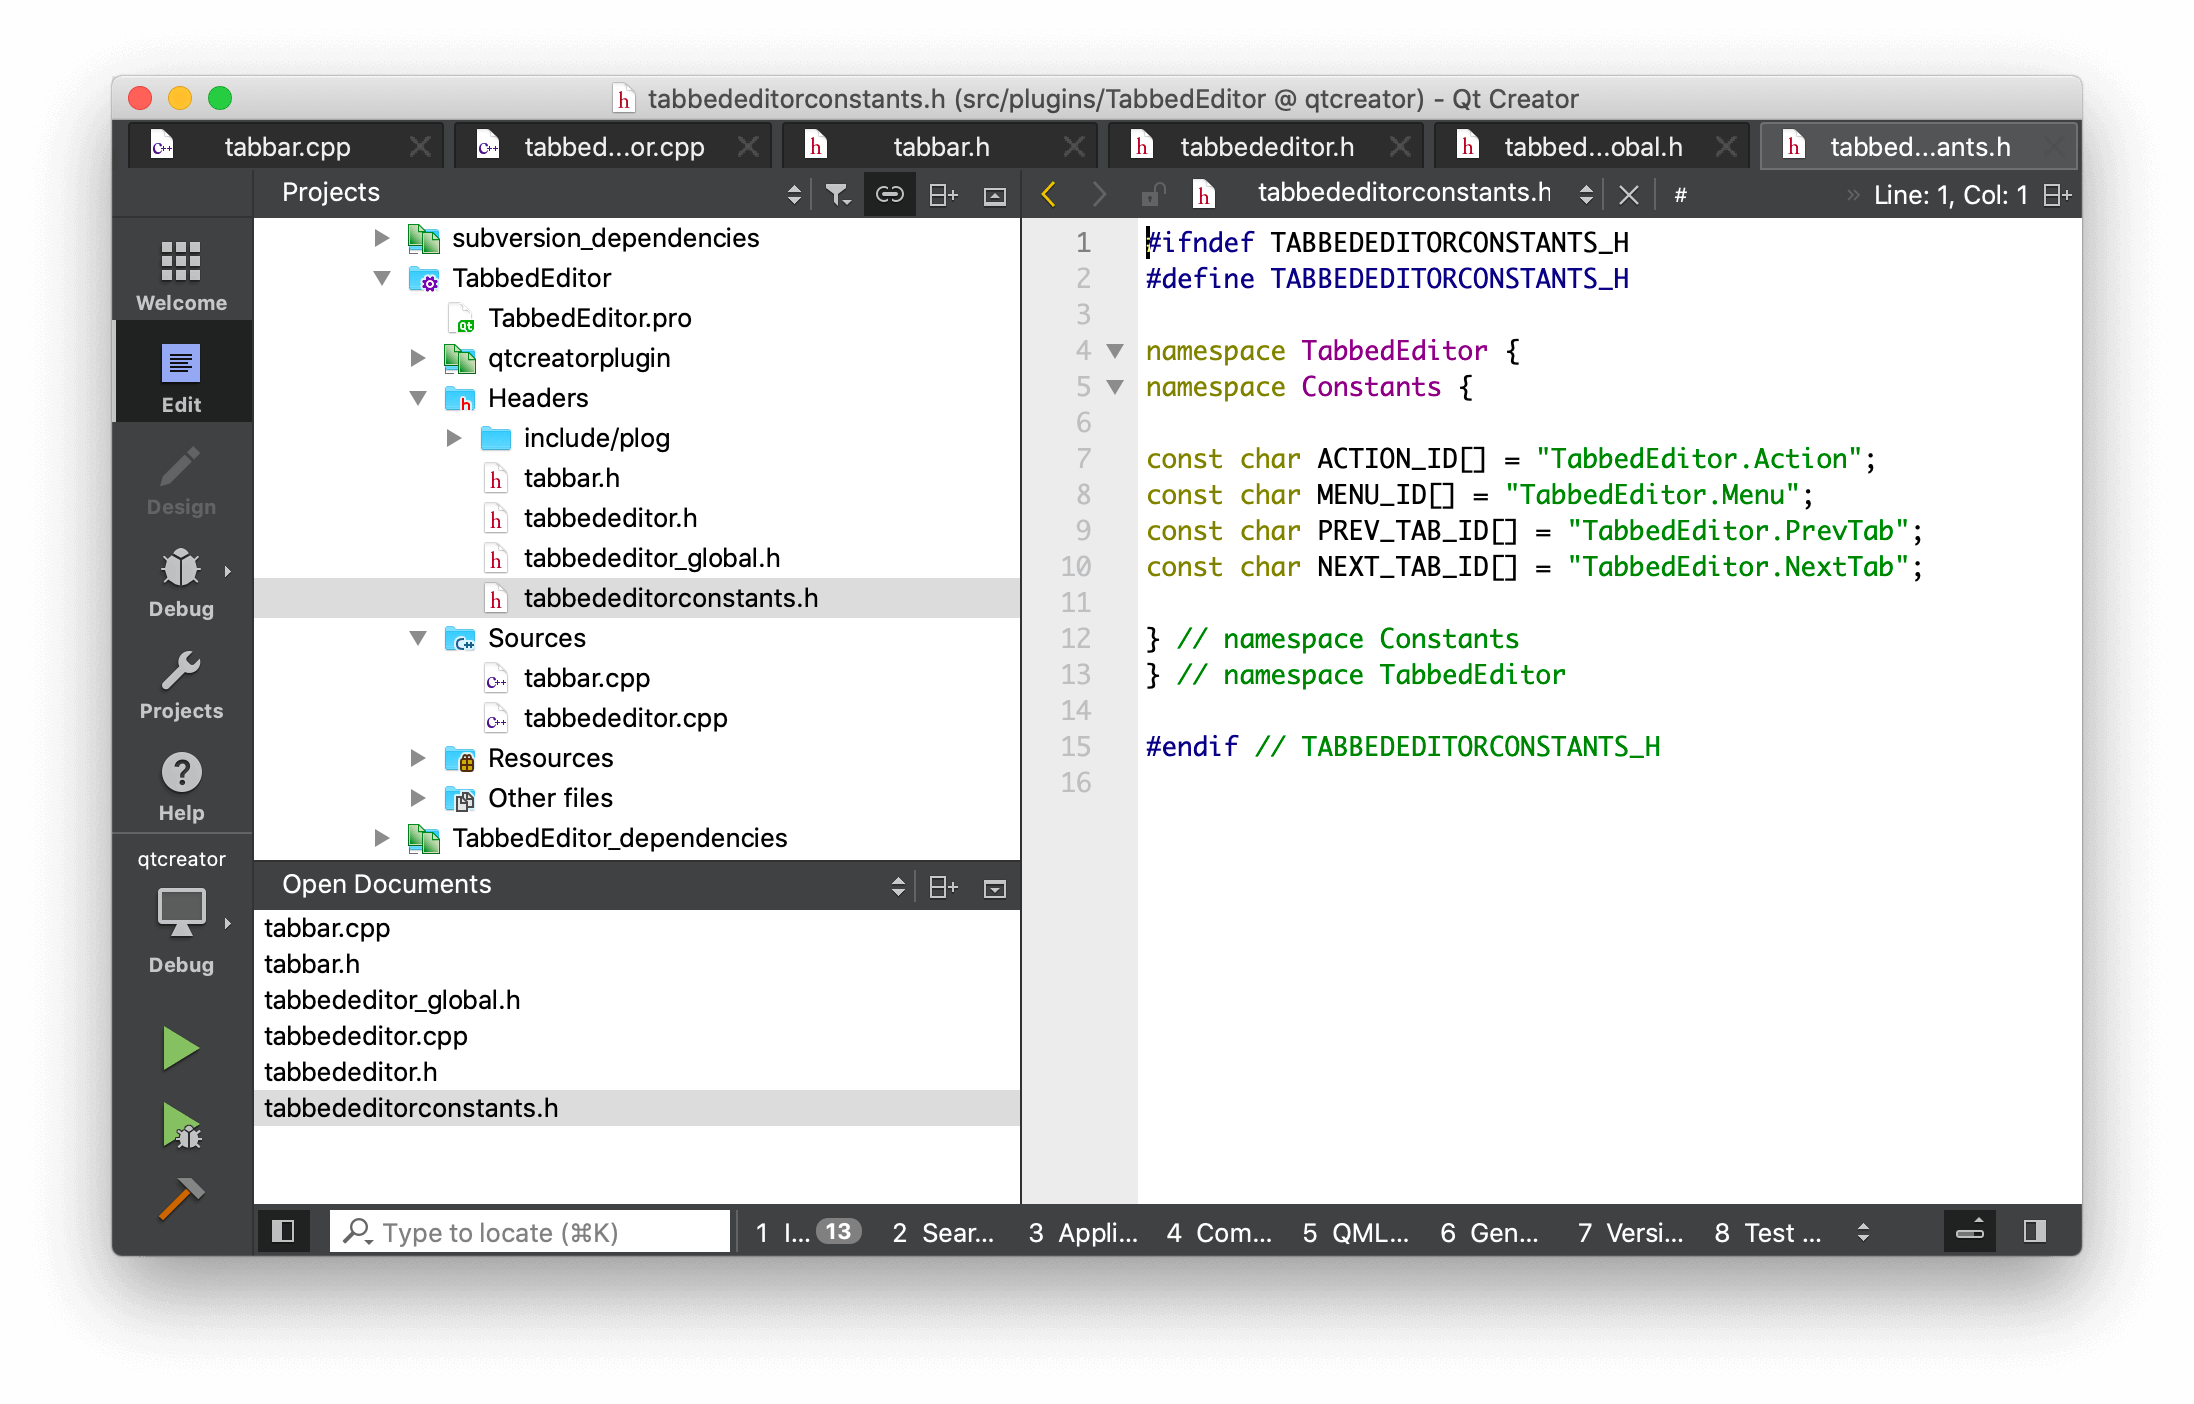The image size is (2194, 1404).
Task: Select the tabbededitor.h editor tab
Action: [x=1266, y=147]
